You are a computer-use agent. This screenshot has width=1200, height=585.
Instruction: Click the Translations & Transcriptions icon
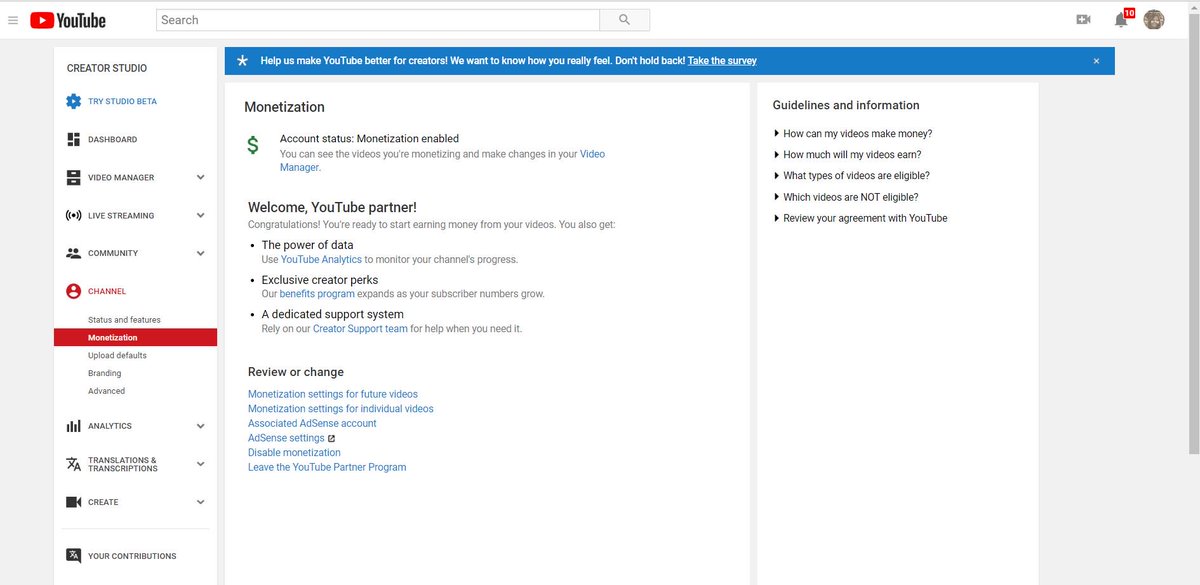[x=73, y=464]
